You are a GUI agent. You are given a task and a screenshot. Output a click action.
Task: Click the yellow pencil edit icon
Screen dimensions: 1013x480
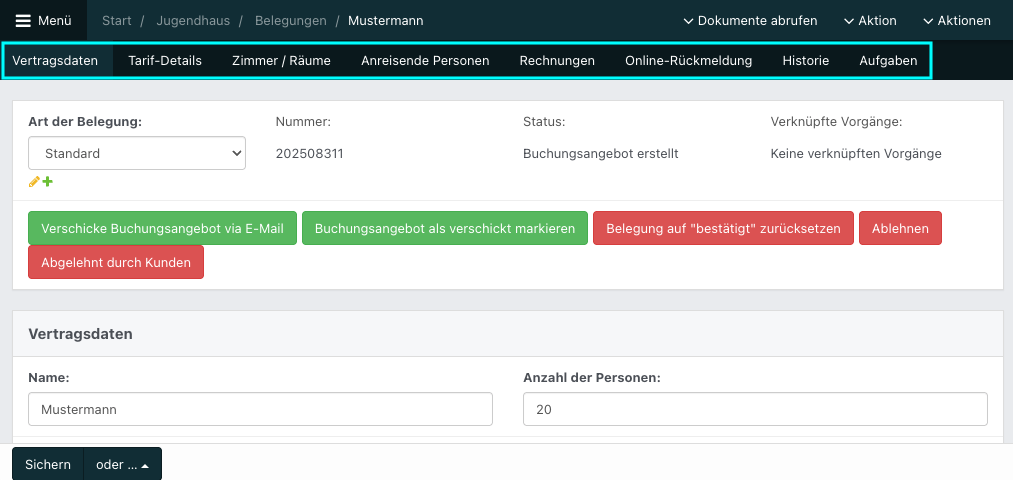tap(34, 182)
